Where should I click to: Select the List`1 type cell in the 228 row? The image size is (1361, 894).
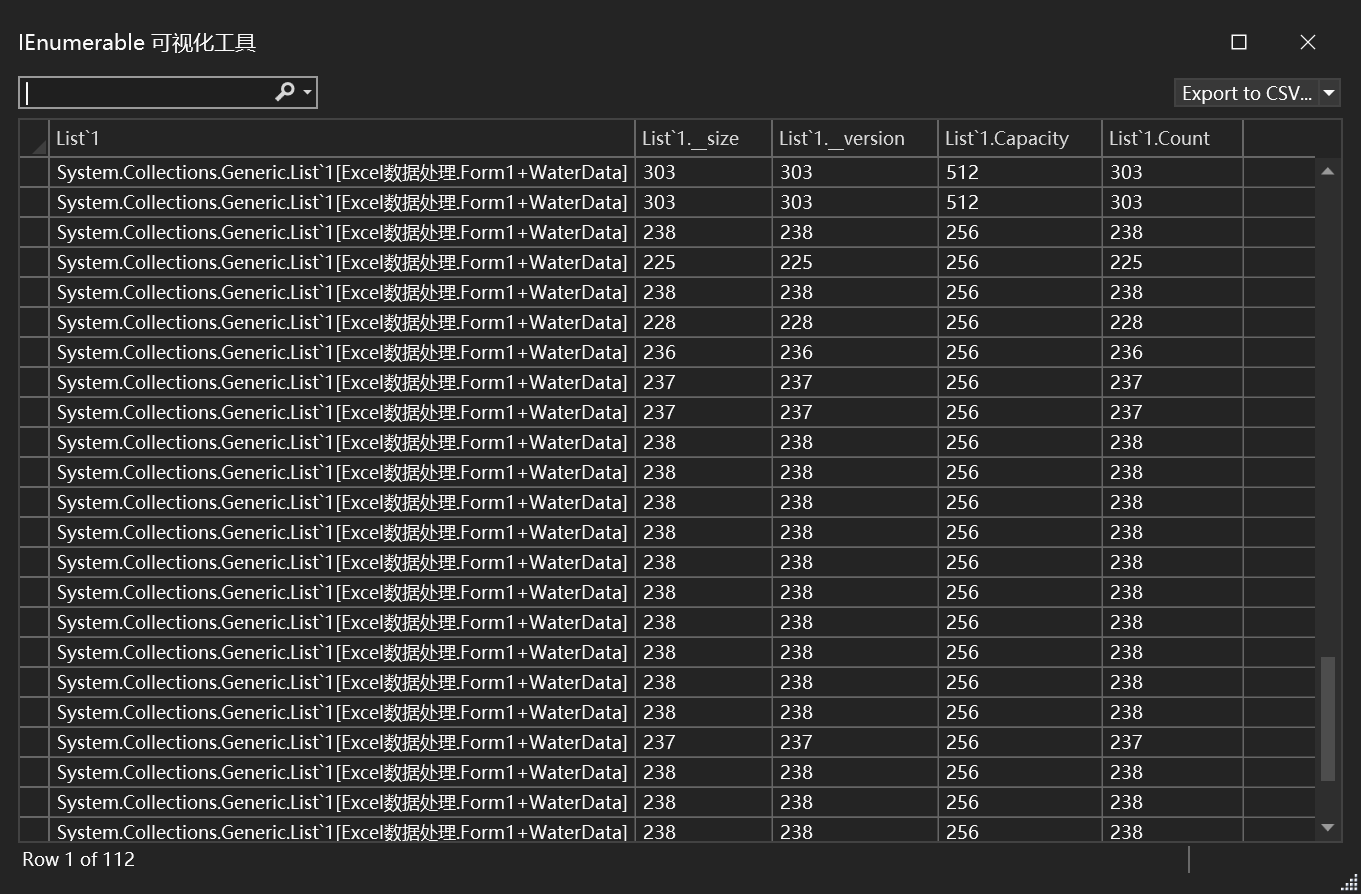point(342,322)
